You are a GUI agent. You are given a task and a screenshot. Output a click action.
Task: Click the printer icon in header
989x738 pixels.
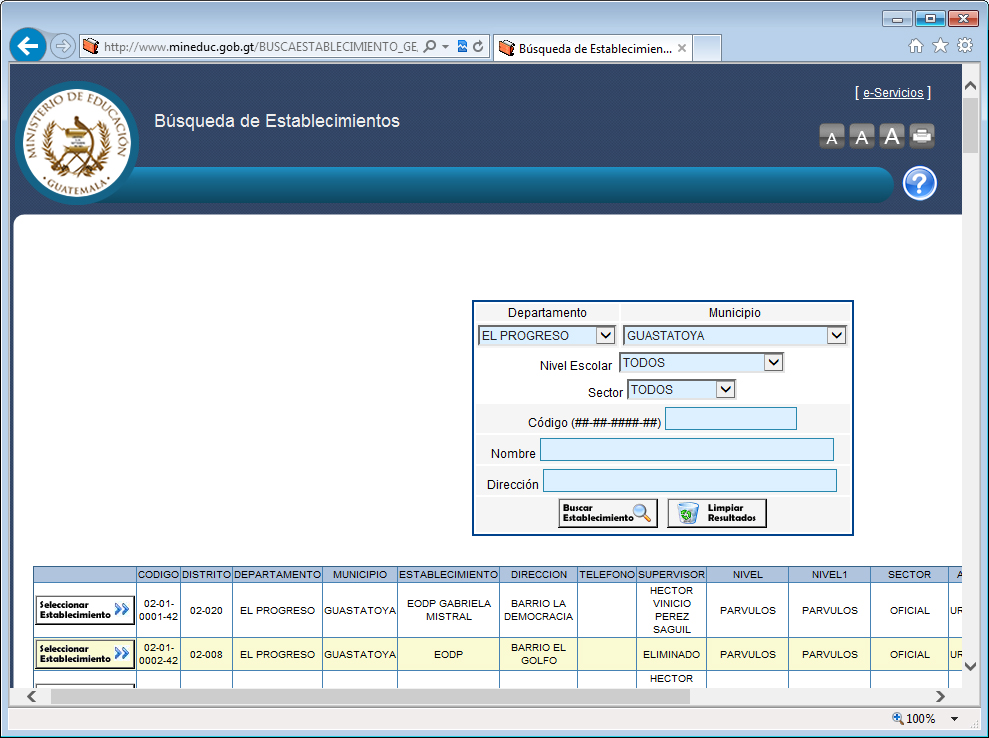pyautogui.click(x=922, y=136)
